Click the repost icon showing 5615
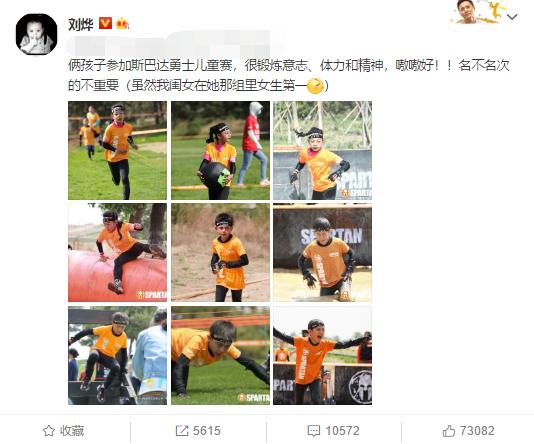This screenshot has width=534, height=444. pyautogui.click(x=198, y=431)
